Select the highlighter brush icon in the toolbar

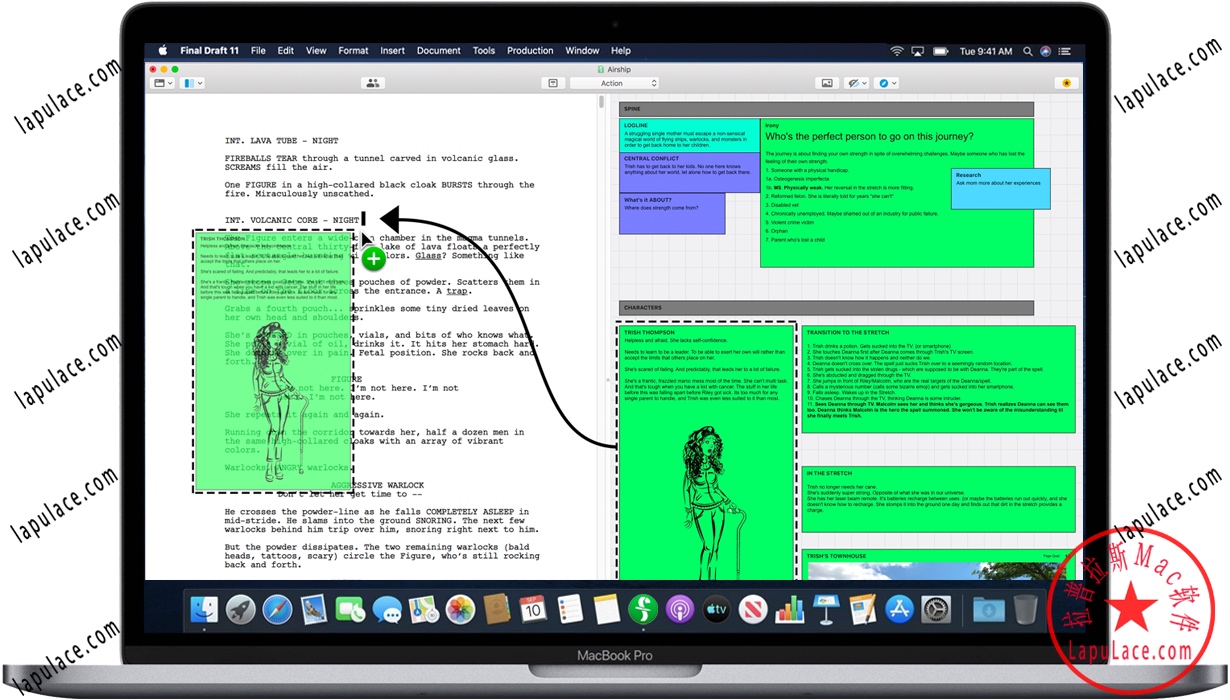click(x=852, y=82)
